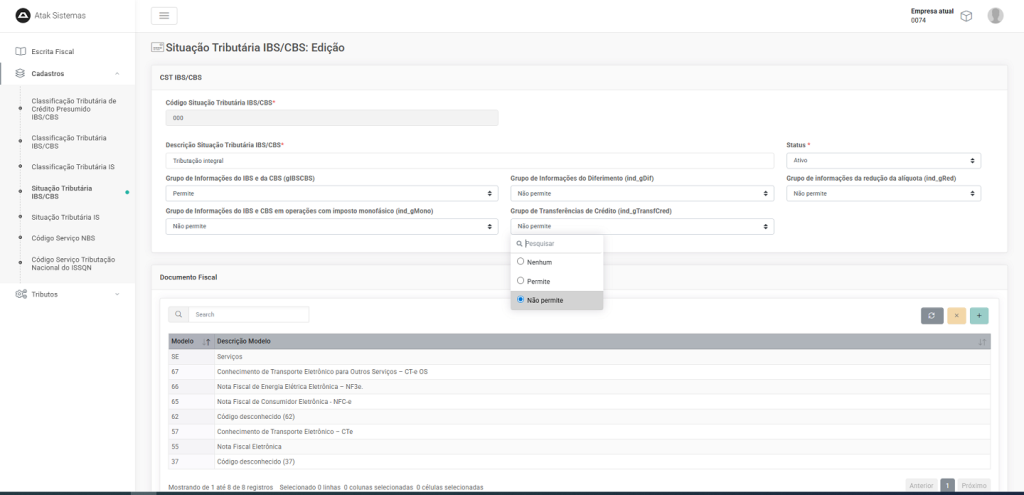Click the Próximo pagination button
This screenshot has width=1024, height=495.
(x=973, y=485)
